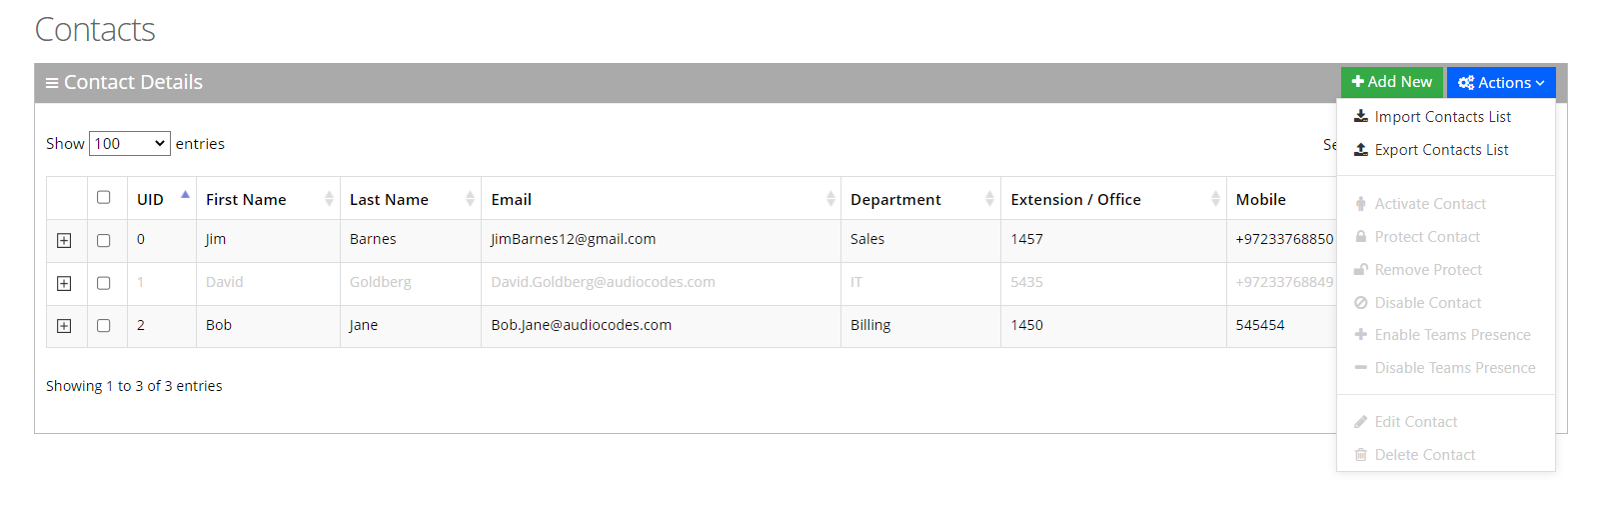Check the checkbox for Jim Barnes
Viewport: 1605px width, 522px height.
tap(104, 240)
